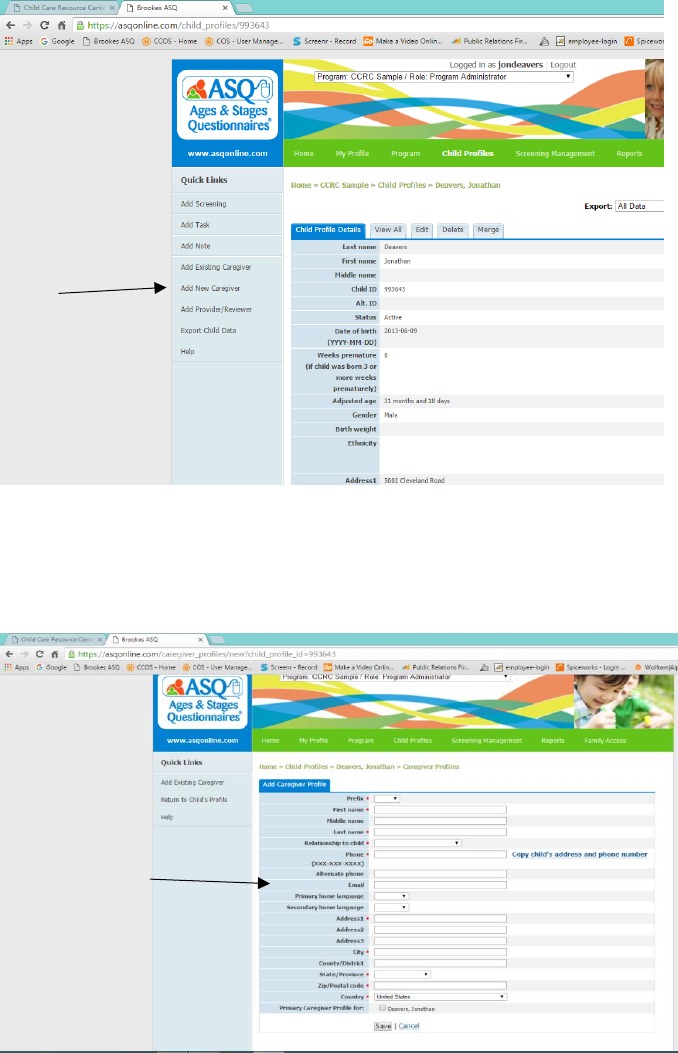Image resolution: width=678 pixels, height=1053 pixels.
Task: Select the State/Province dropdown
Action: pyautogui.click(x=402, y=974)
